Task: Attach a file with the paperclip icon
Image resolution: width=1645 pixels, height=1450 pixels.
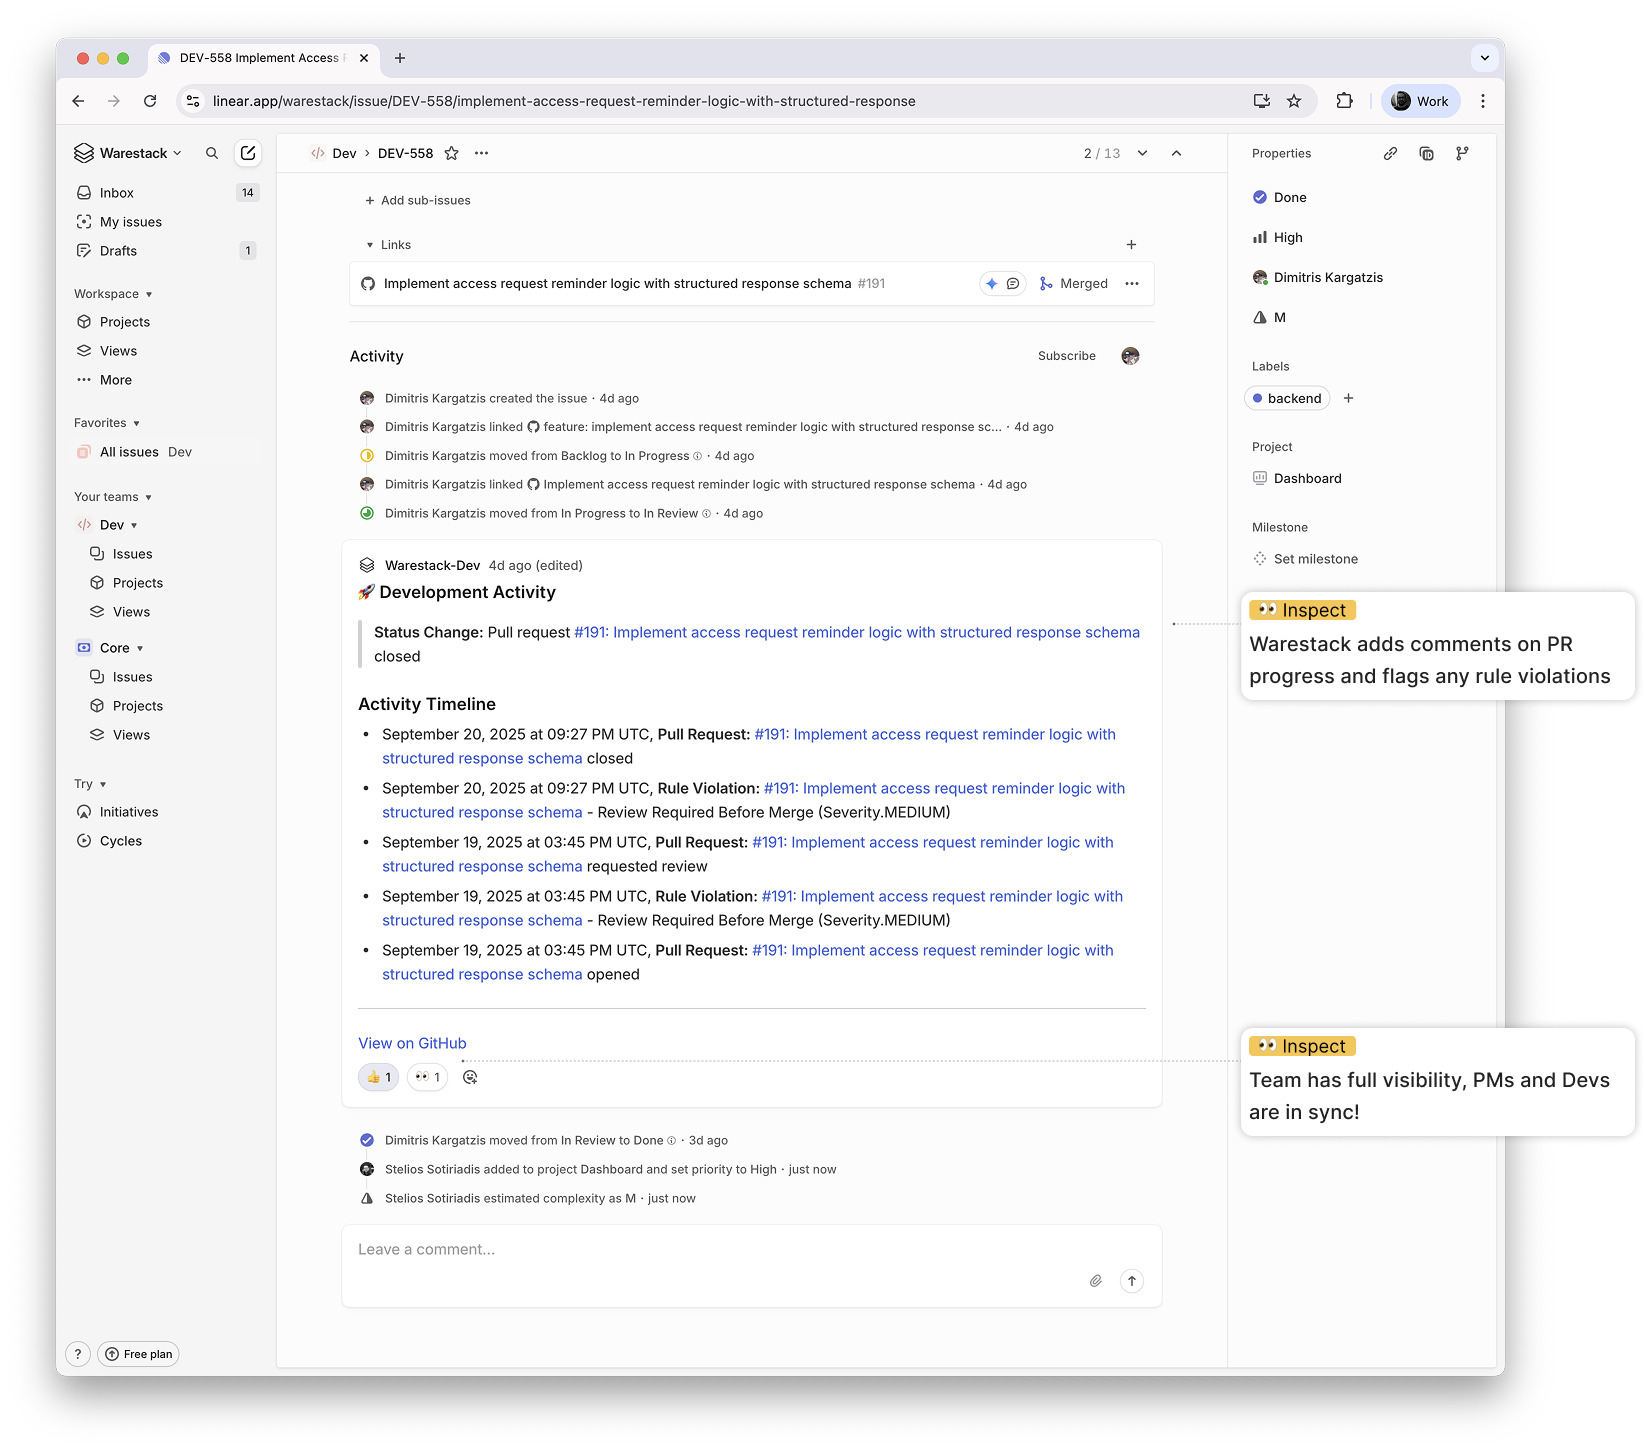Action: (1096, 1281)
